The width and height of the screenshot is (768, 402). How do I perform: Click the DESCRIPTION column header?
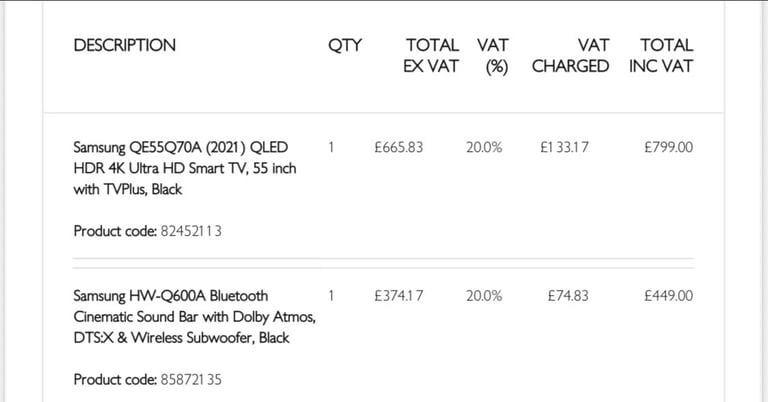coord(124,45)
